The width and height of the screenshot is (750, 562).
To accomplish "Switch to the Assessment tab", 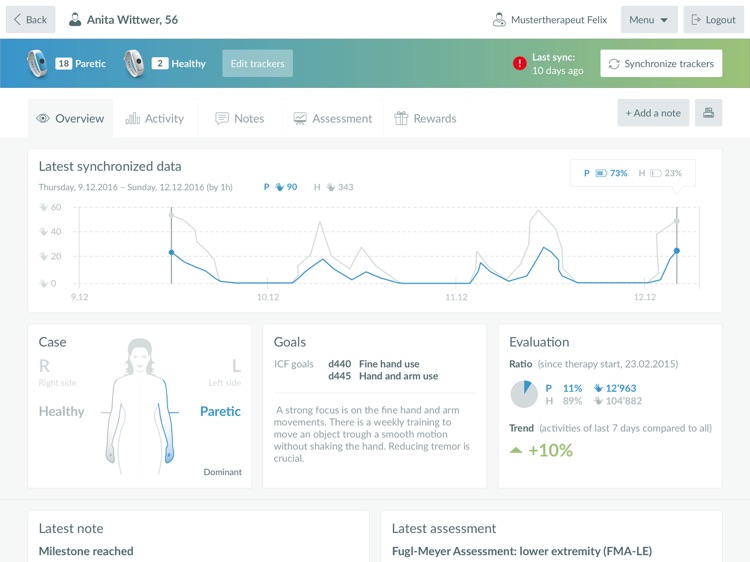I will click(333, 119).
